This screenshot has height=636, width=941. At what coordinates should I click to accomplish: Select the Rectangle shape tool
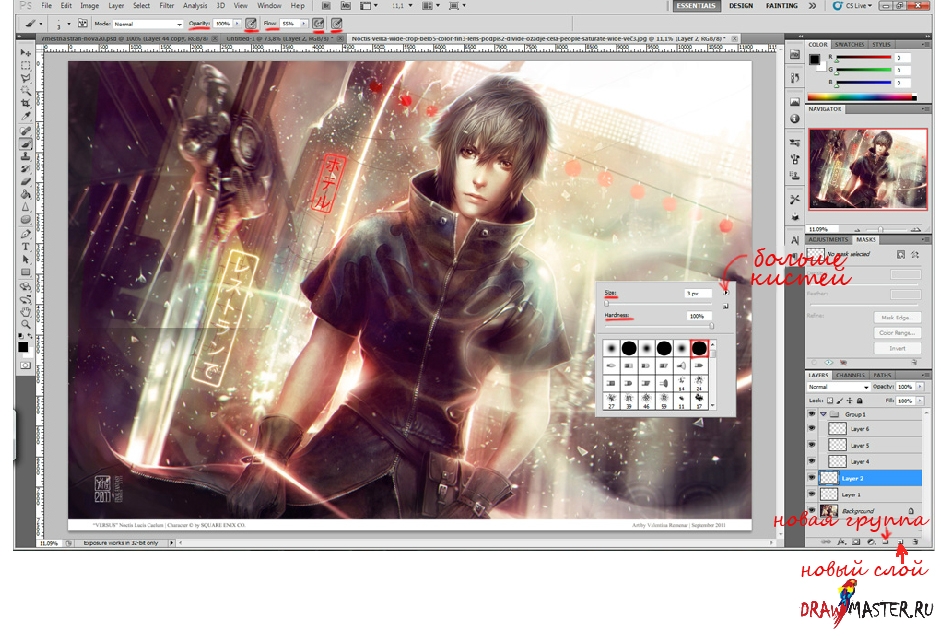tap(25, 272)
